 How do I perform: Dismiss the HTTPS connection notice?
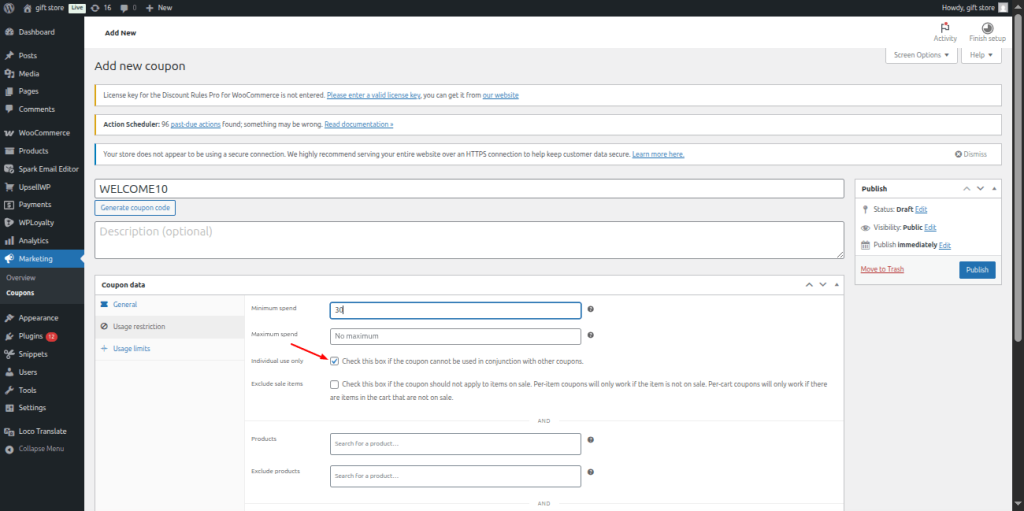(970, 155)
